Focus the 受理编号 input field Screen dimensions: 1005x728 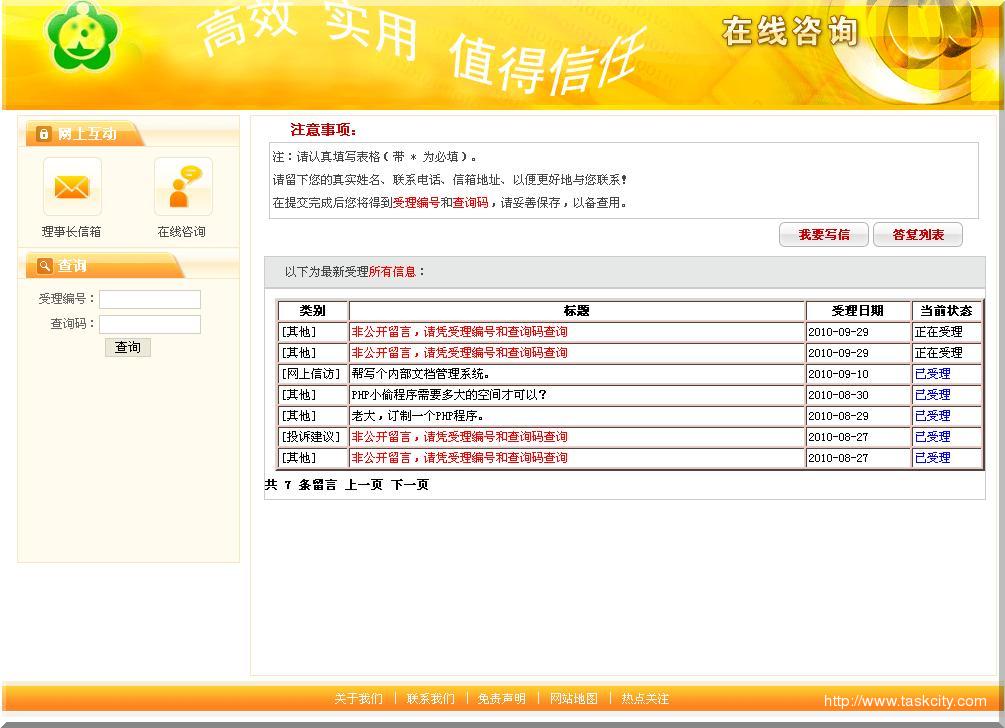(150, 299)
